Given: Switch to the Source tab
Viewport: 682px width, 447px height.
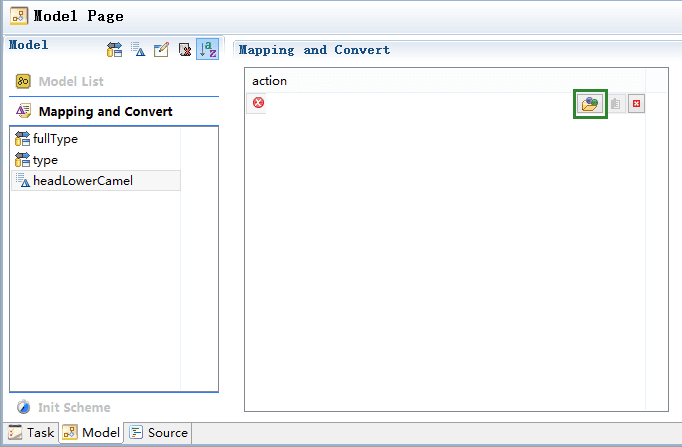Looking at the screenshot, I should point(159,433).
